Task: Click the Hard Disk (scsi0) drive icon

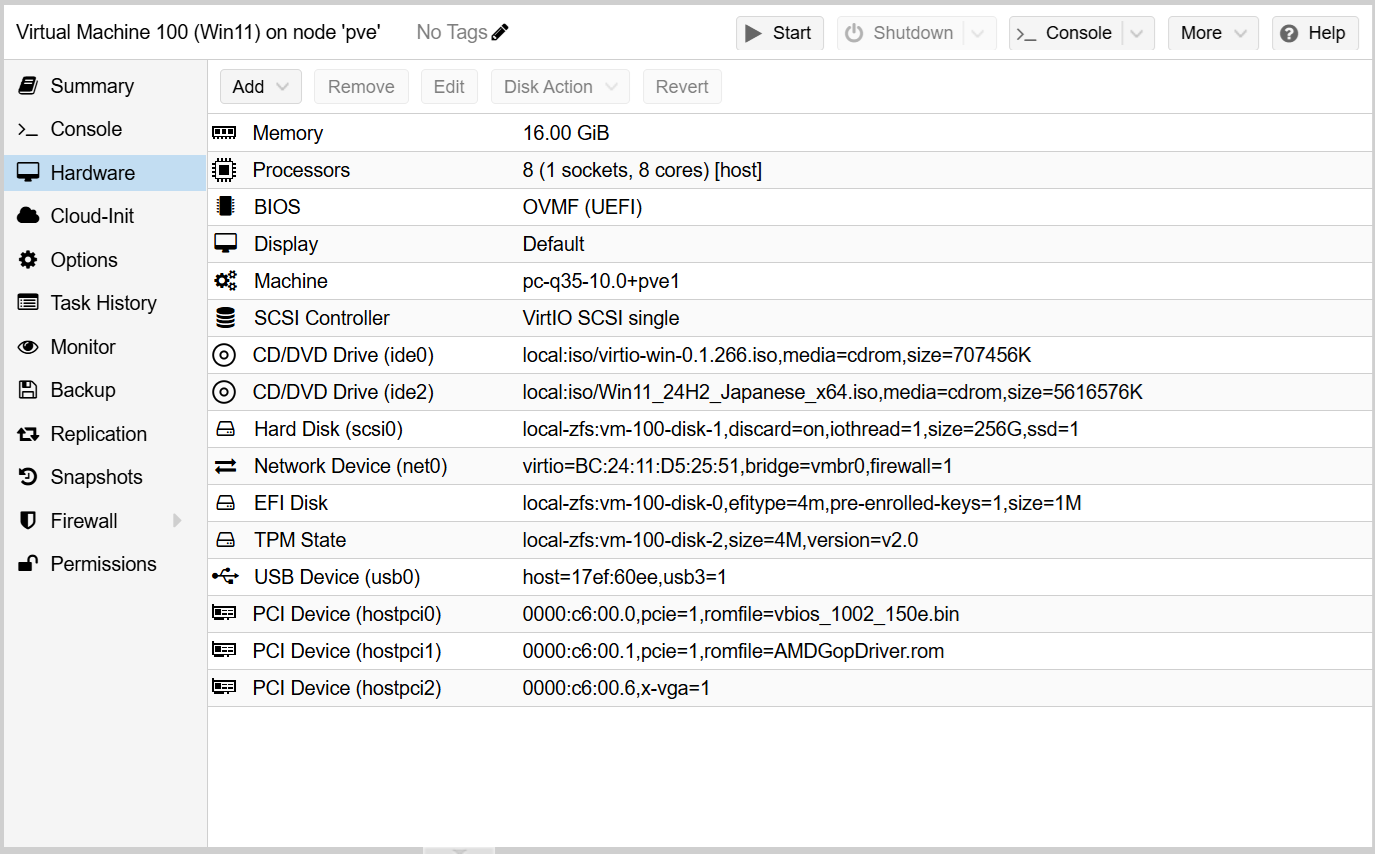Action: point(225,429)
